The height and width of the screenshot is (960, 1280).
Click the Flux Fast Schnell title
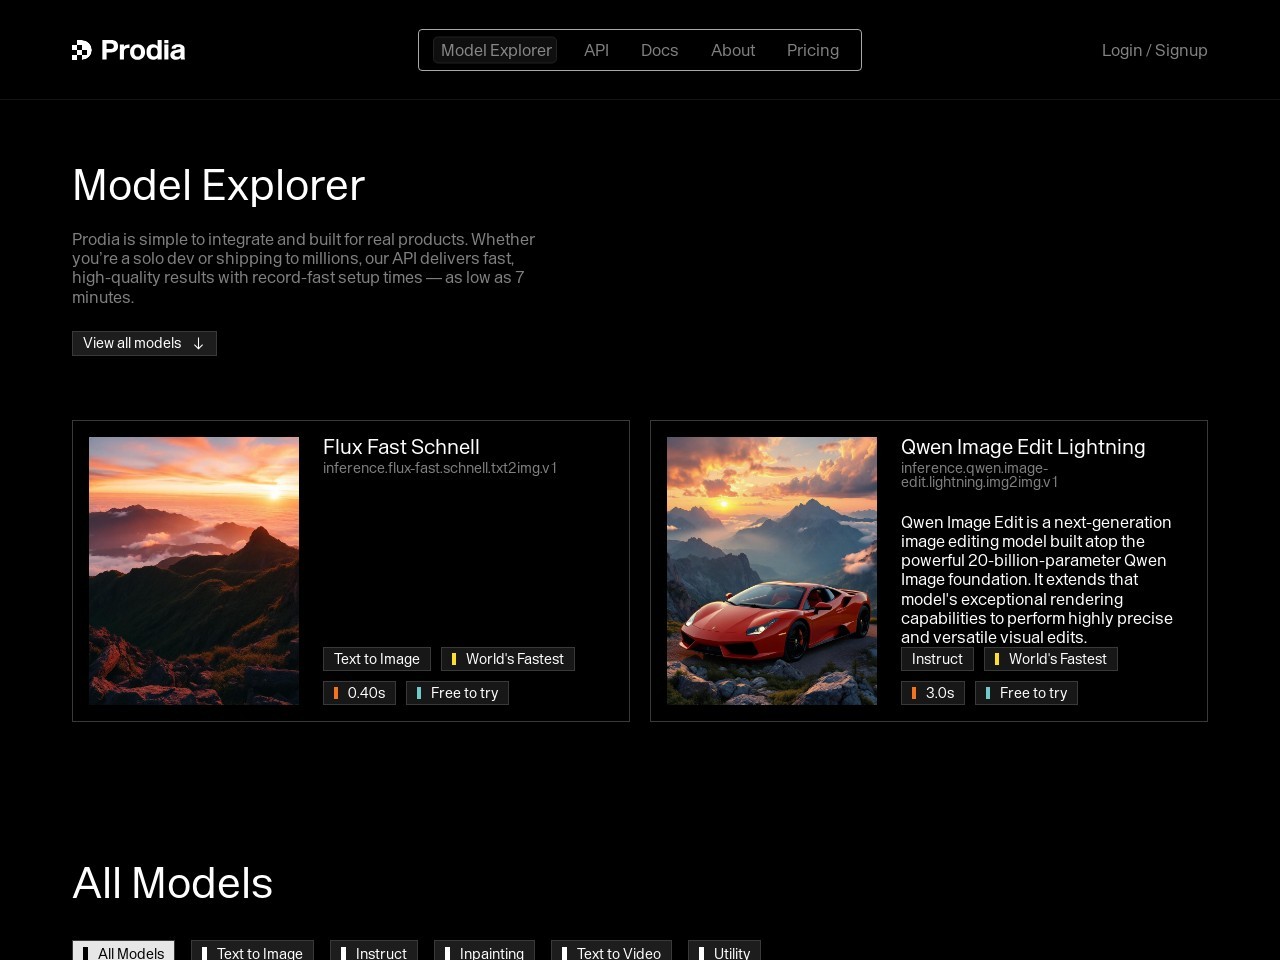[401, 447]
